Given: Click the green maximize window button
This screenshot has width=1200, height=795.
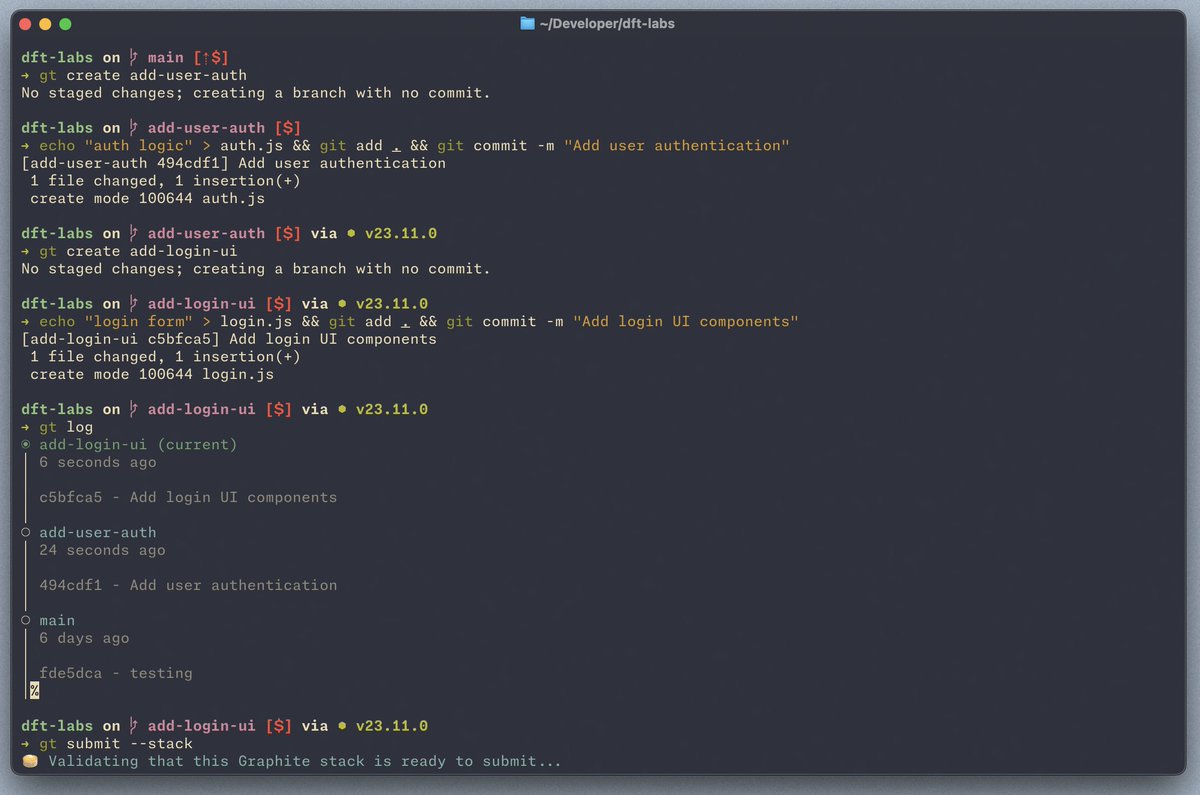Looking at the screenshot, I should point(65,23).
